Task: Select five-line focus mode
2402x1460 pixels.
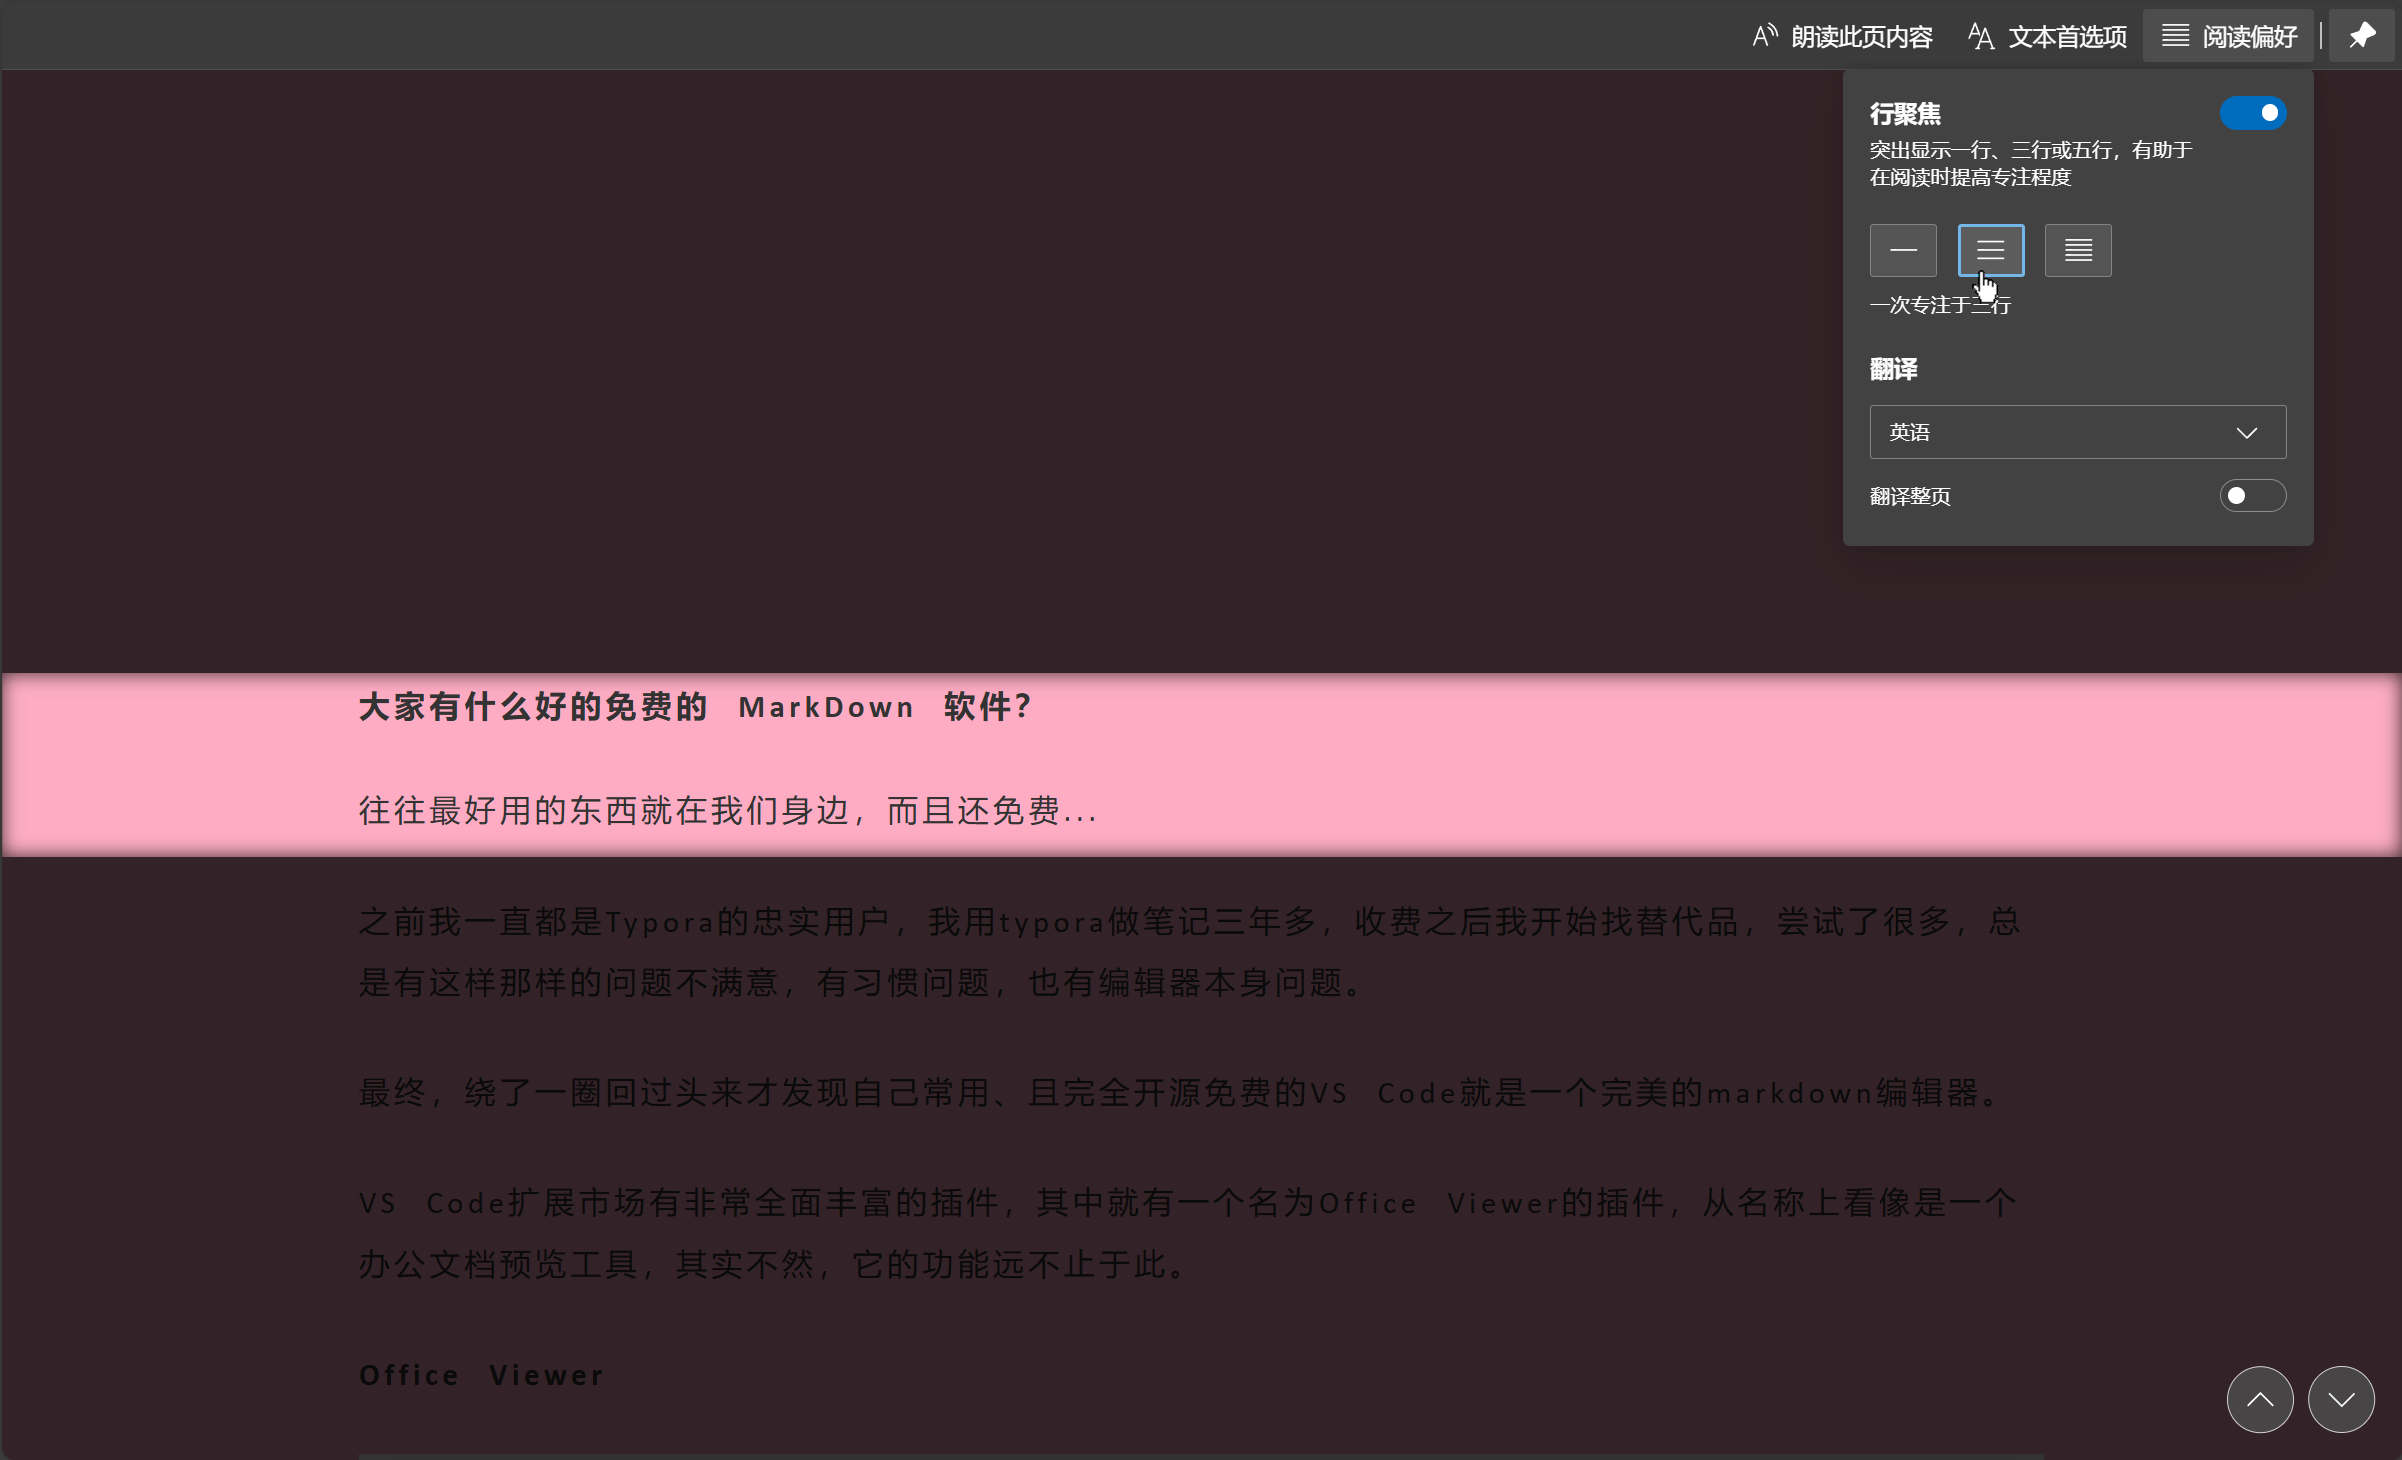Action: pos(2078,250)
